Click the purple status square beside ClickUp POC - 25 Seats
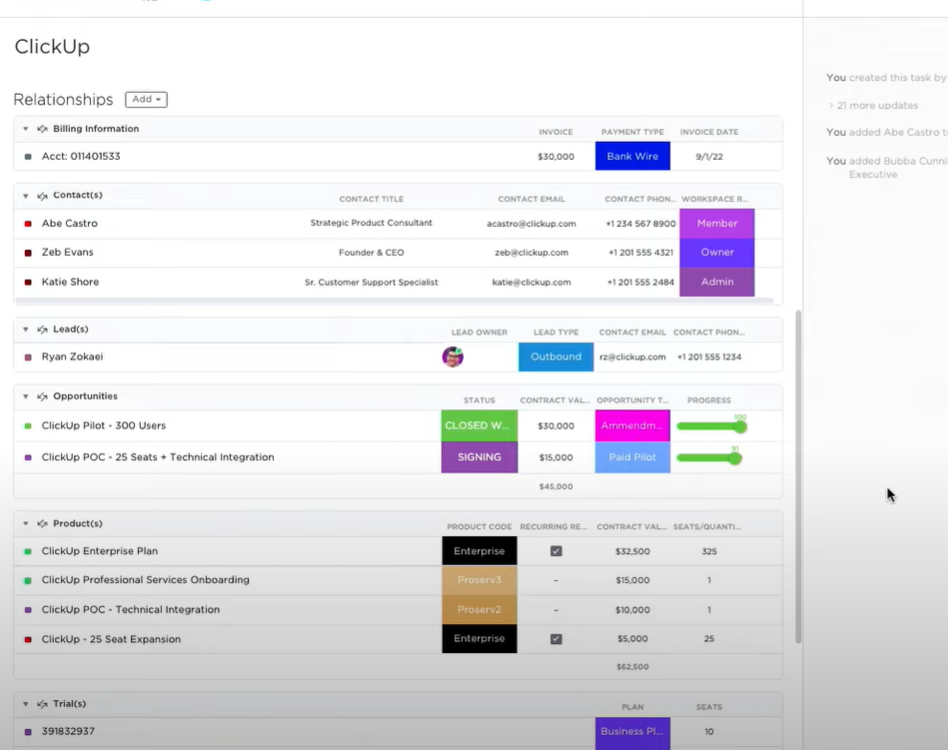Image resolution: width=948 pixels, height=750 pixels. [28, 457]
